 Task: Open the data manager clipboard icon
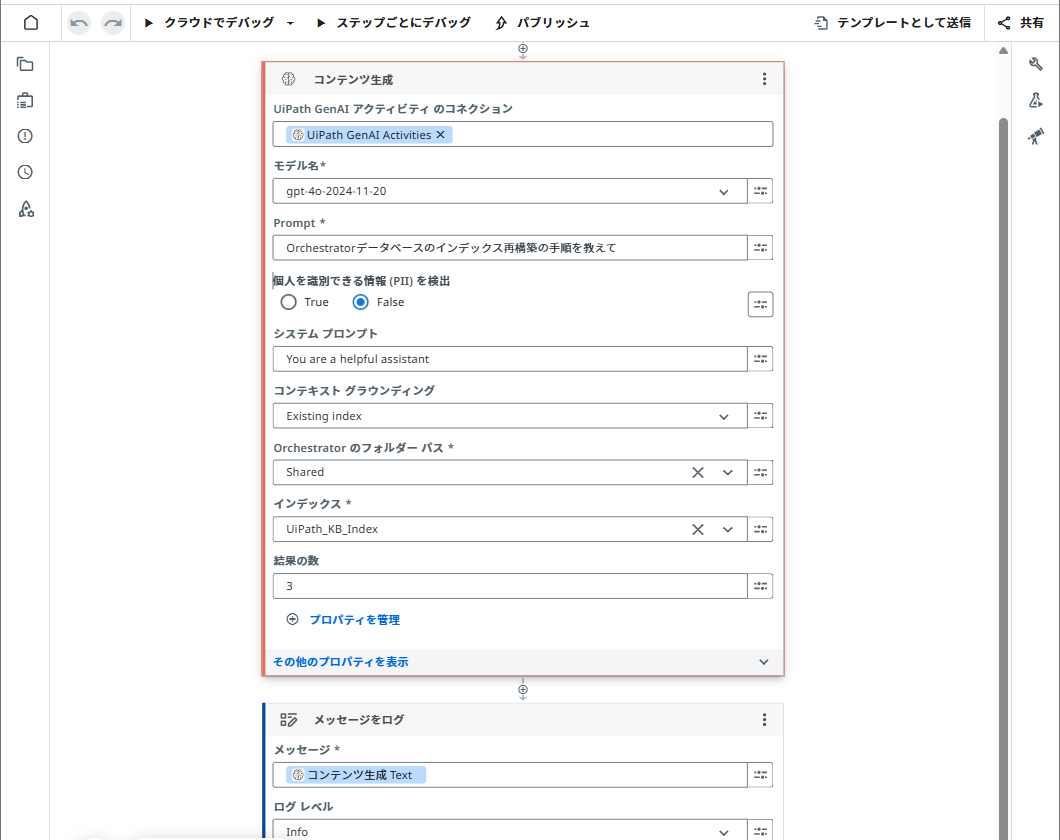[25, 101]
